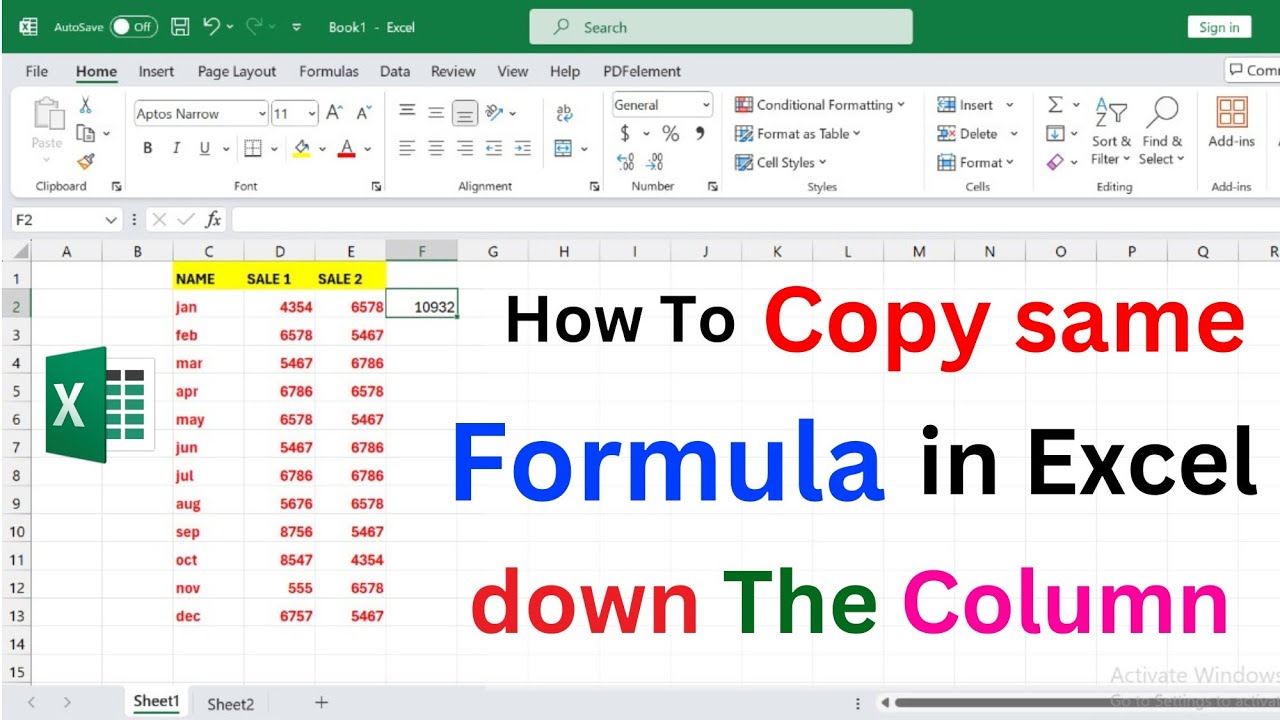1280x720 pixels.
Task: Open Find & Select
Action: [x=1162, y=131]
